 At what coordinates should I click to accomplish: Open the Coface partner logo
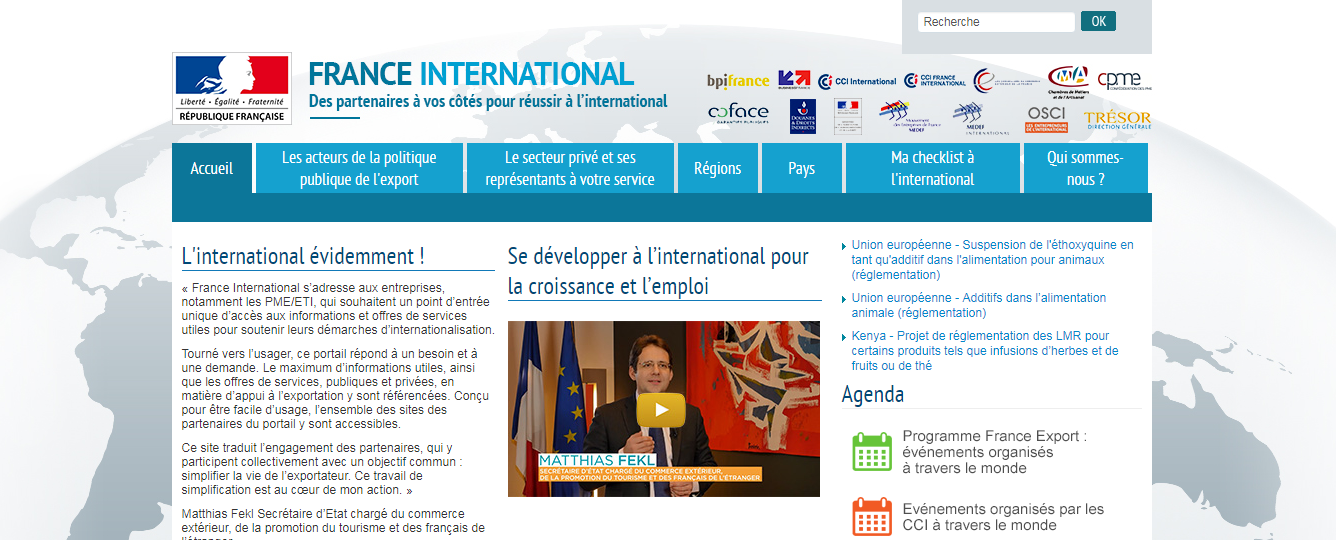[738, 114]
